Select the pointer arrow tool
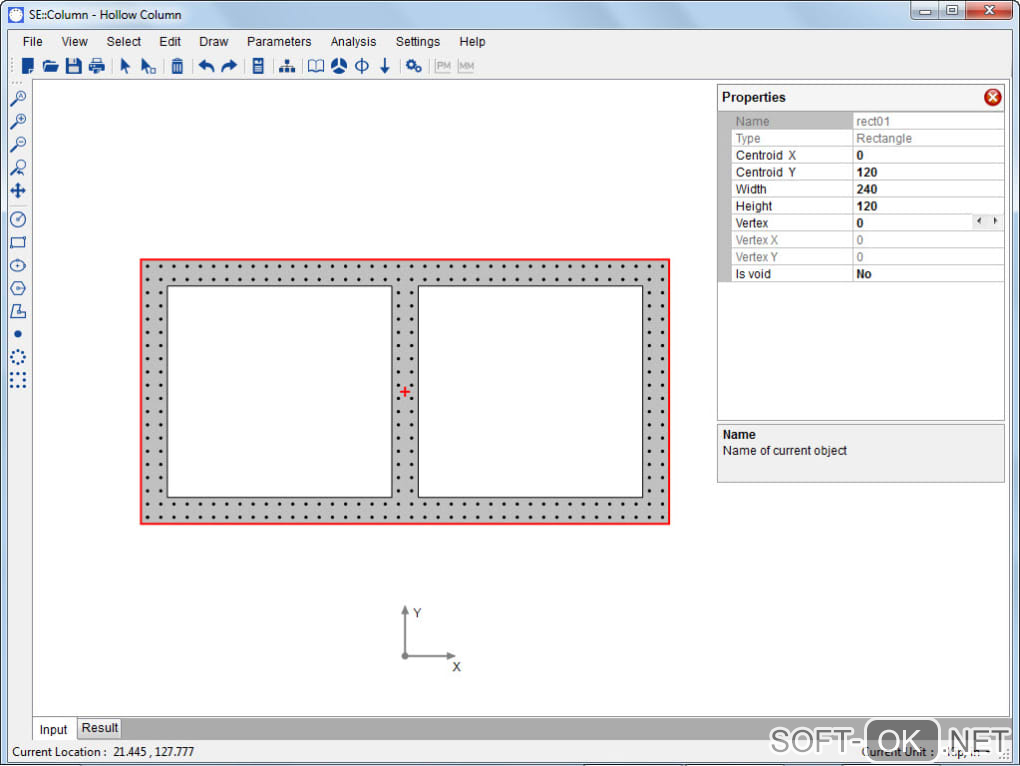1020x766 pixels. (125, 66)
